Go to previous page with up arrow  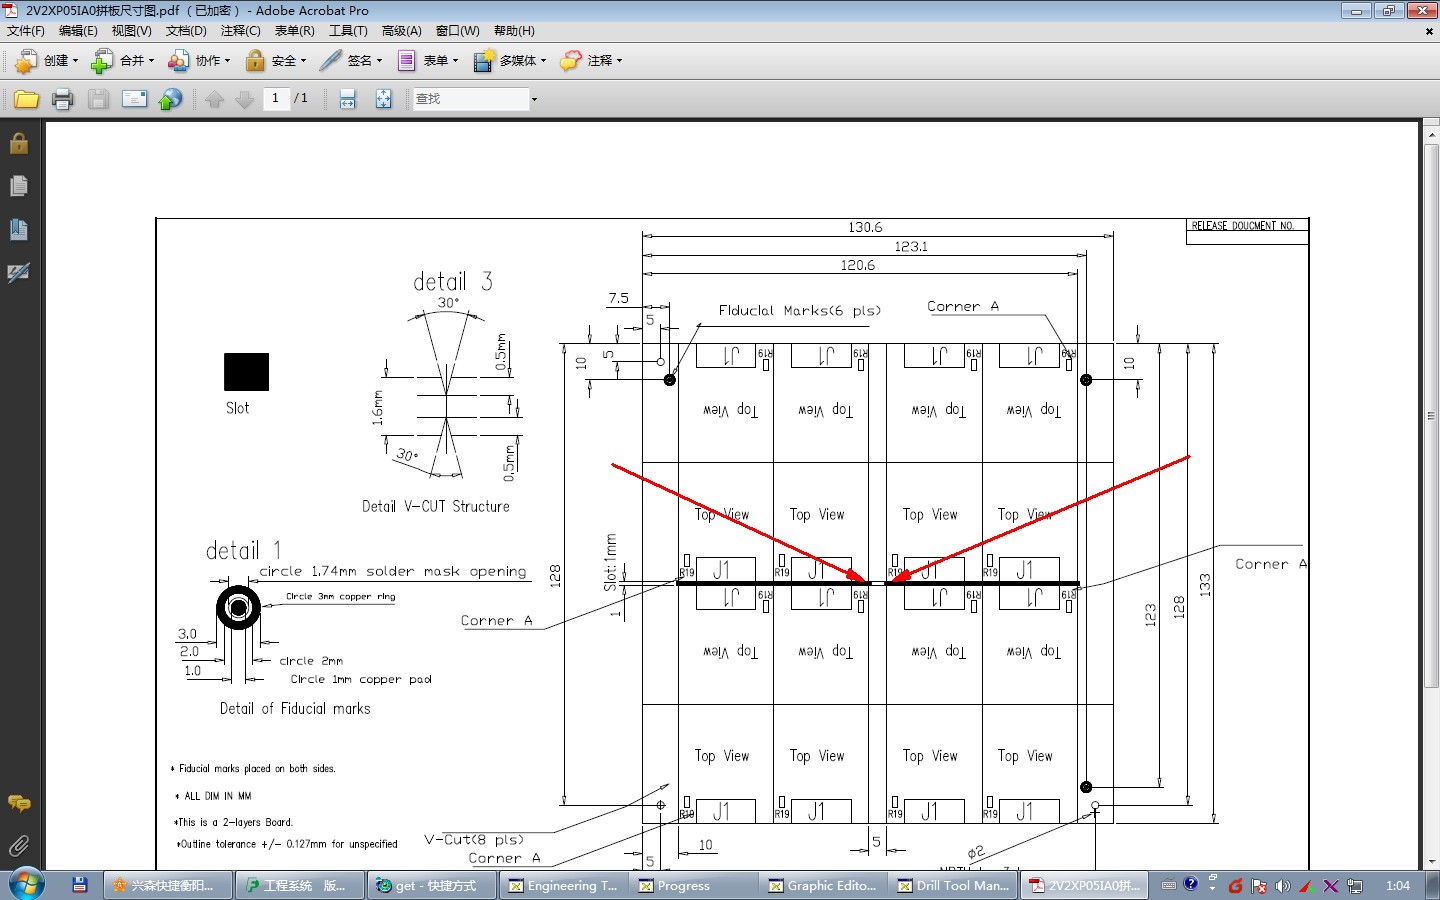[214, 99]
